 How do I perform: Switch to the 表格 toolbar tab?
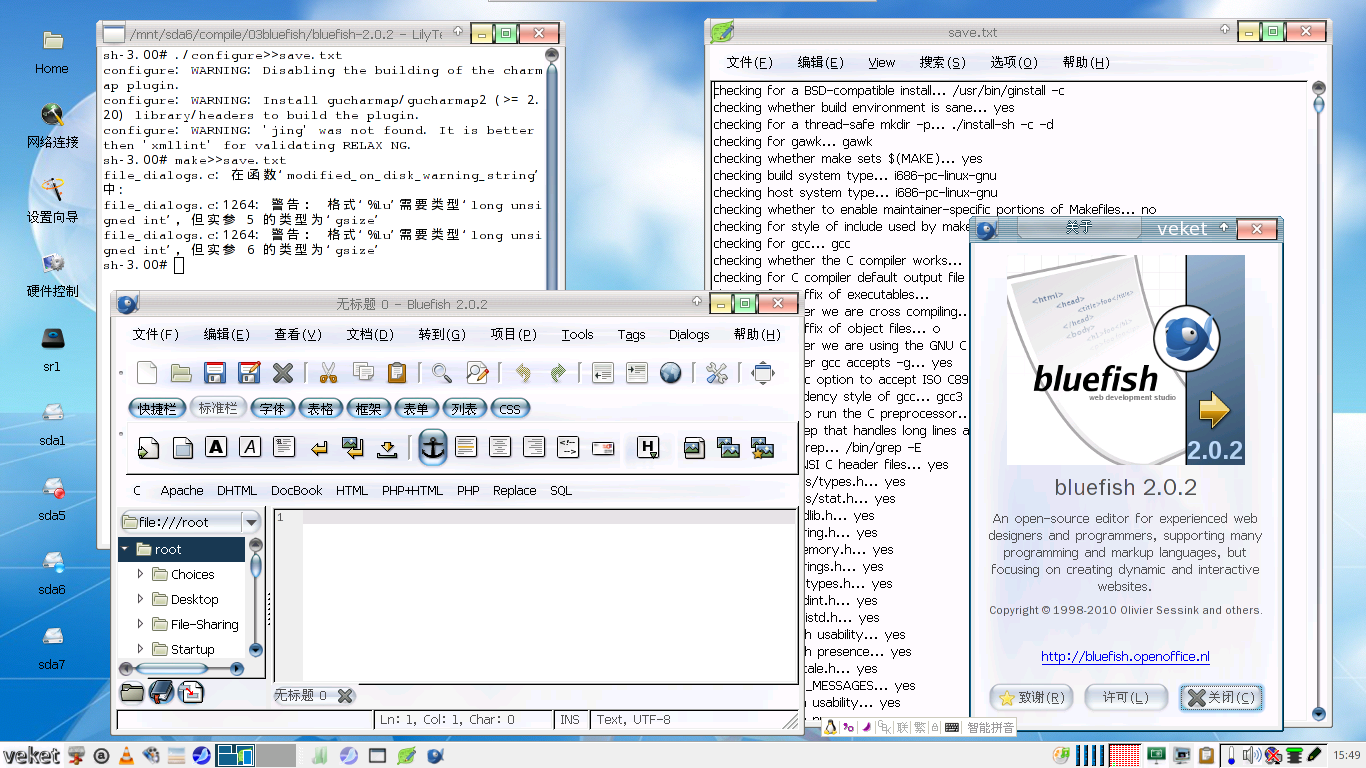[x=320, y=408]
